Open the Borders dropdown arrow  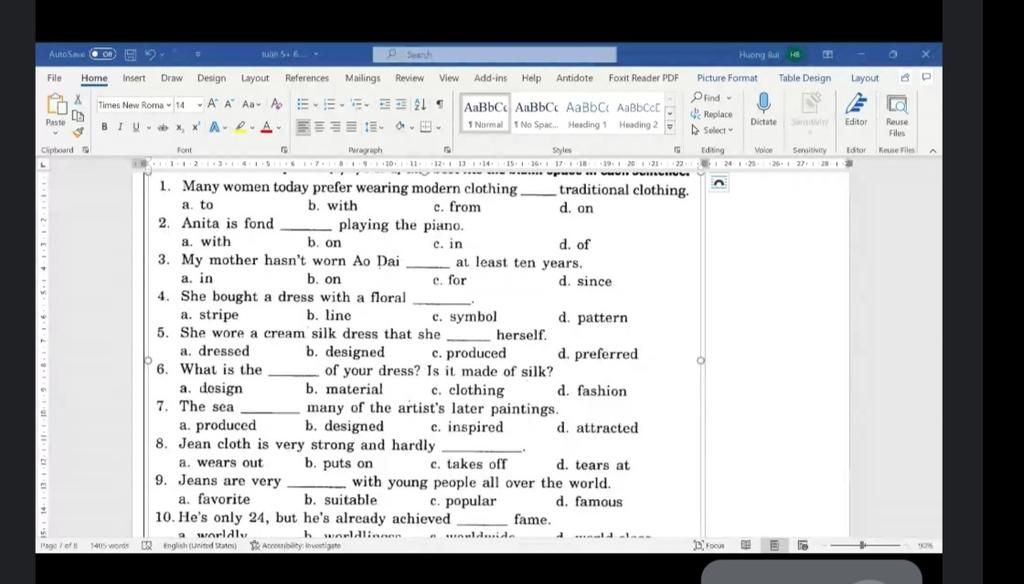point(438,128)
